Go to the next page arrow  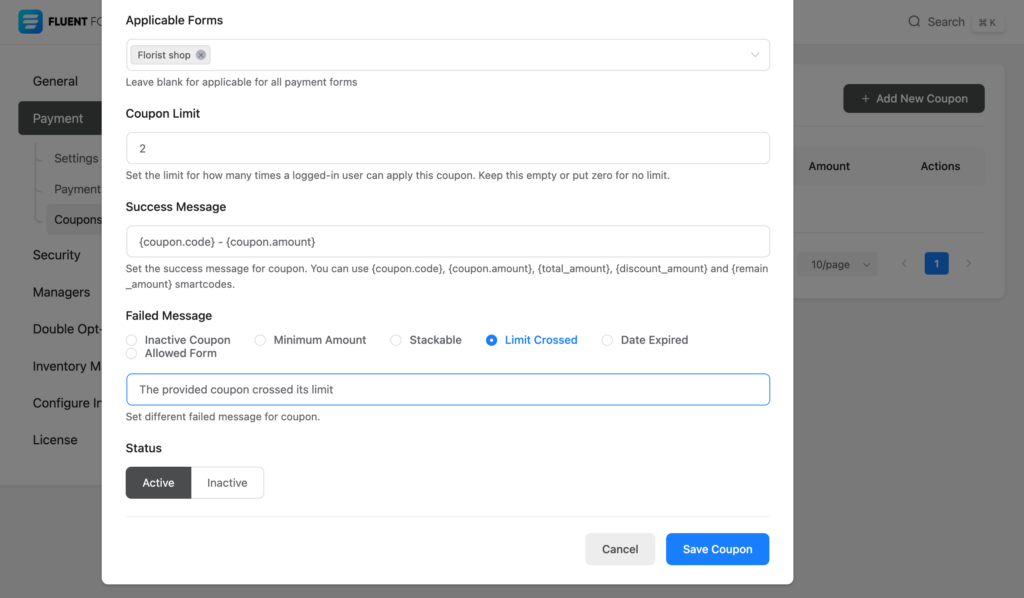[968, 264]
